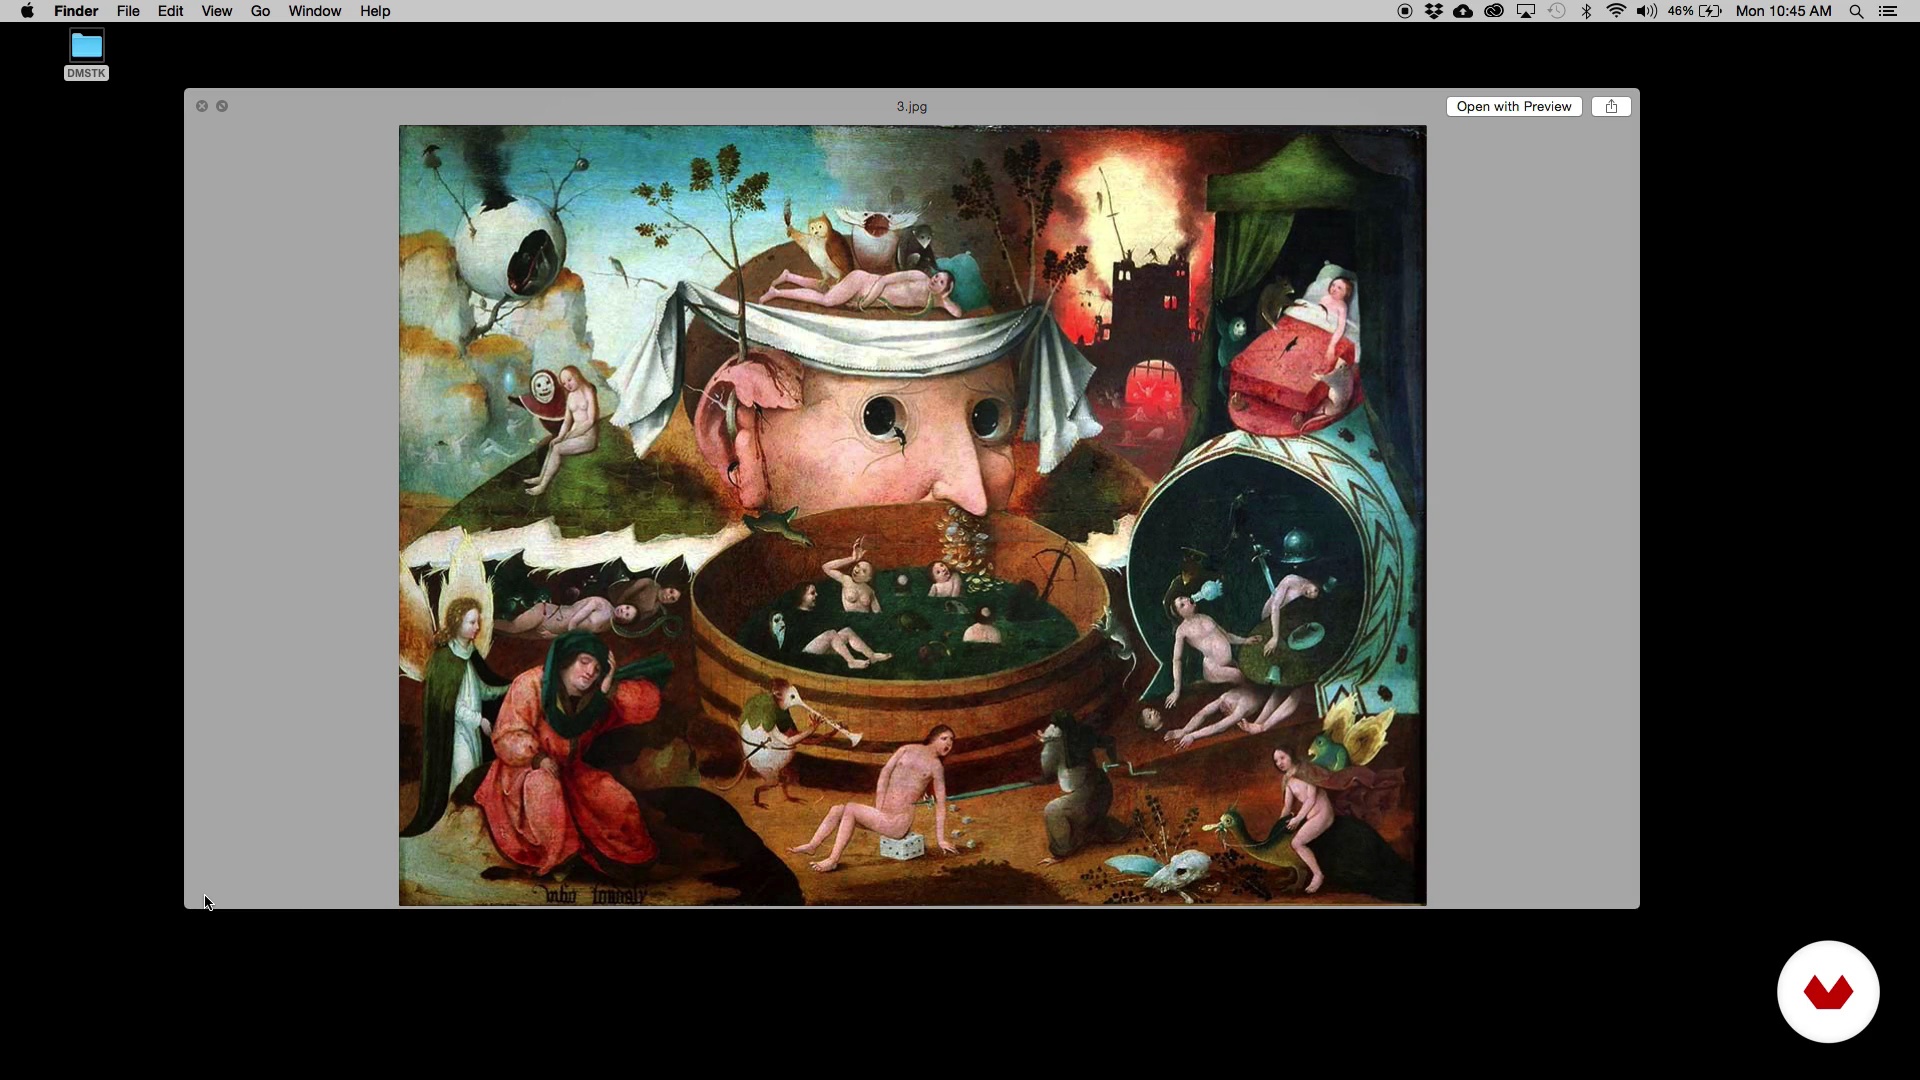Open Notification Center

[x=1888, y=11]
